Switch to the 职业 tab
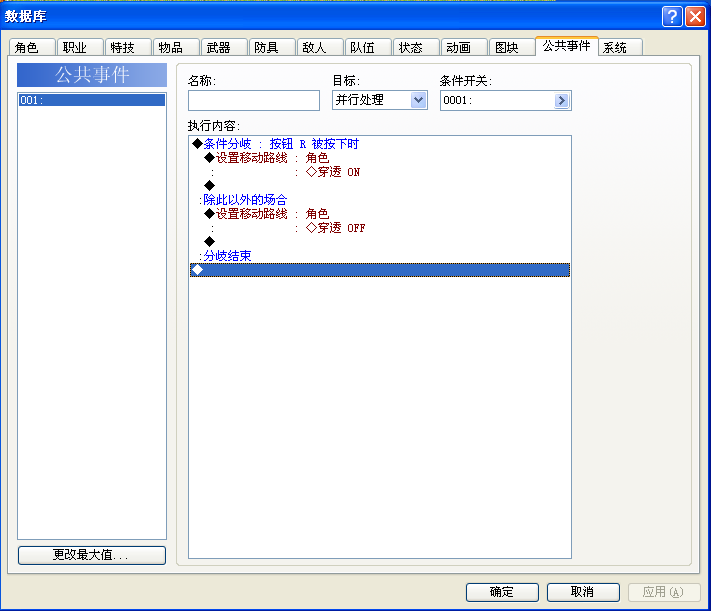The height and width of the screenshot is (611, 711). coord(80,47)
